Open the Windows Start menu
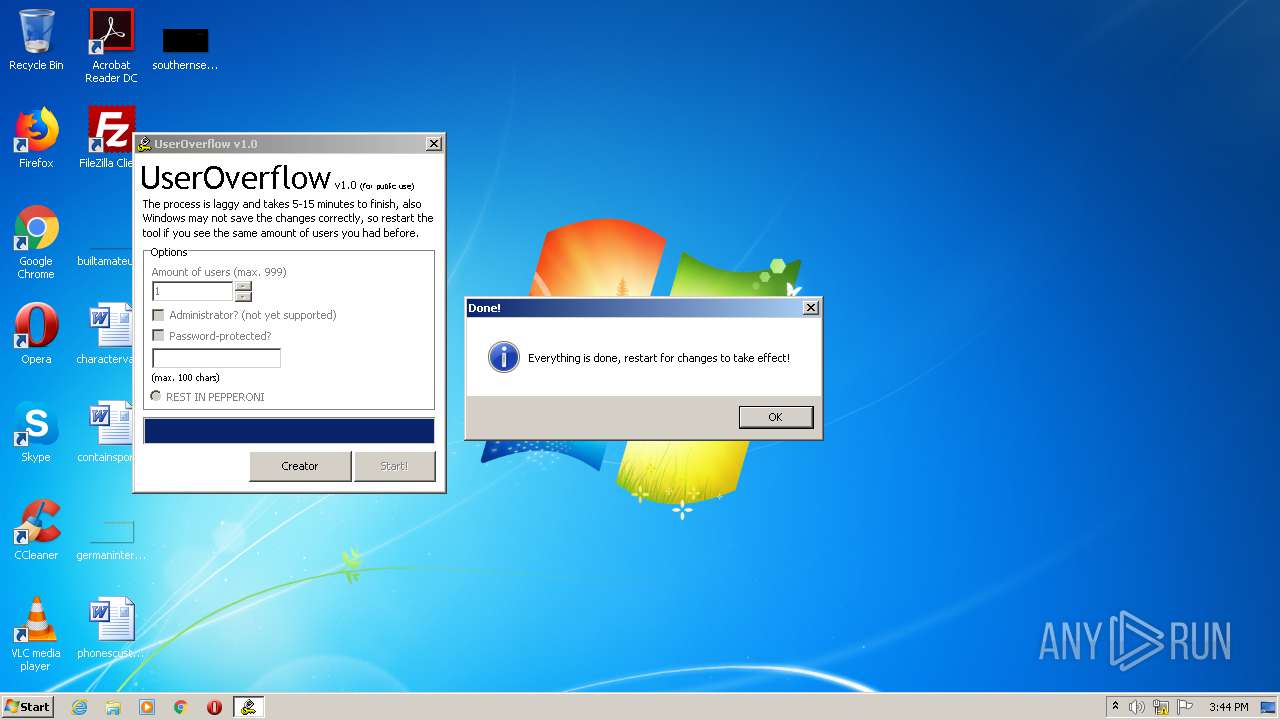The image size is (1280, 720). click(28, 706)
